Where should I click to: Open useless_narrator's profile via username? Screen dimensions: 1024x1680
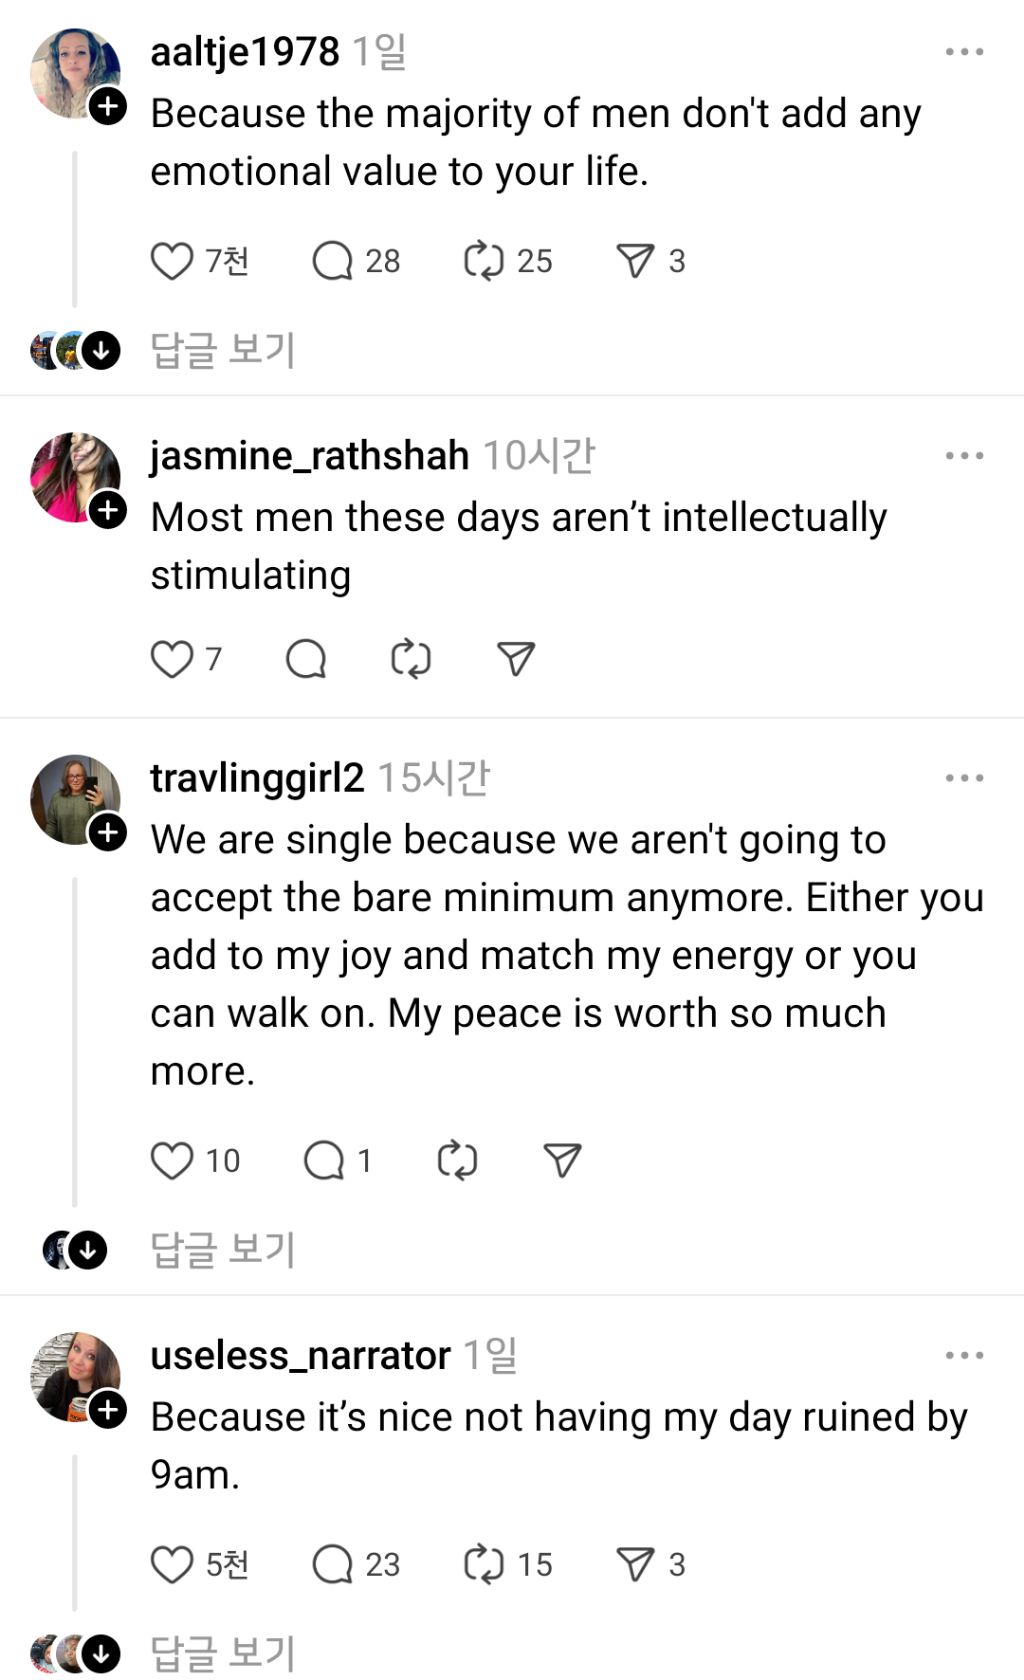300,1356
